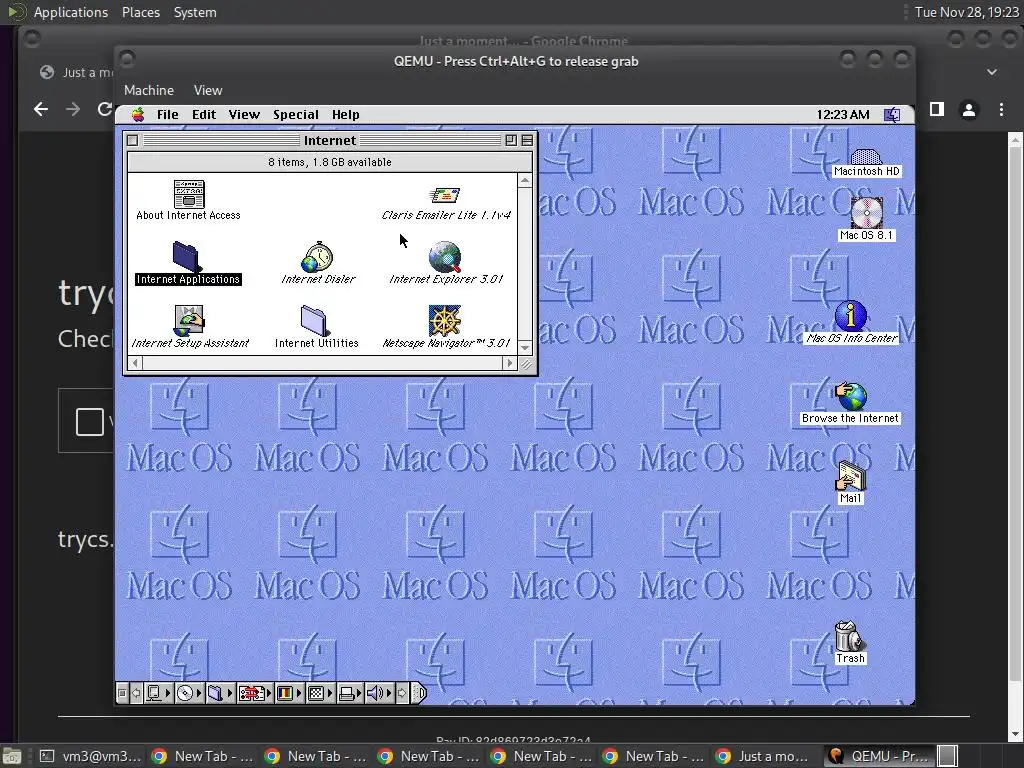
Task: Open the Places menu in the top panel
Action: coord(140,12)
